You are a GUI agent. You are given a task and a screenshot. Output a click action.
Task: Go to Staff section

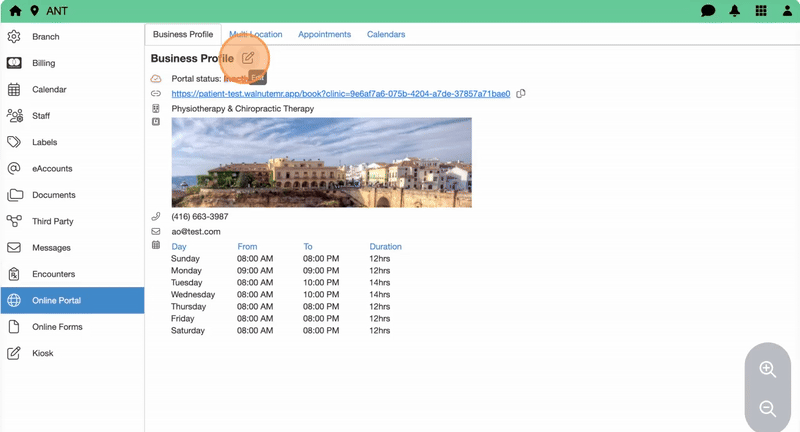(x=41, y=116)
